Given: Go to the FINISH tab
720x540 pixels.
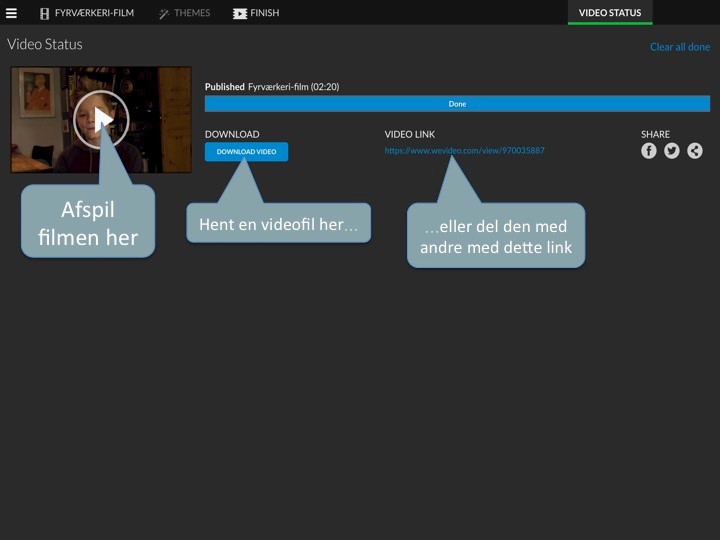Looking at the screenshot, I should point(256,13).
